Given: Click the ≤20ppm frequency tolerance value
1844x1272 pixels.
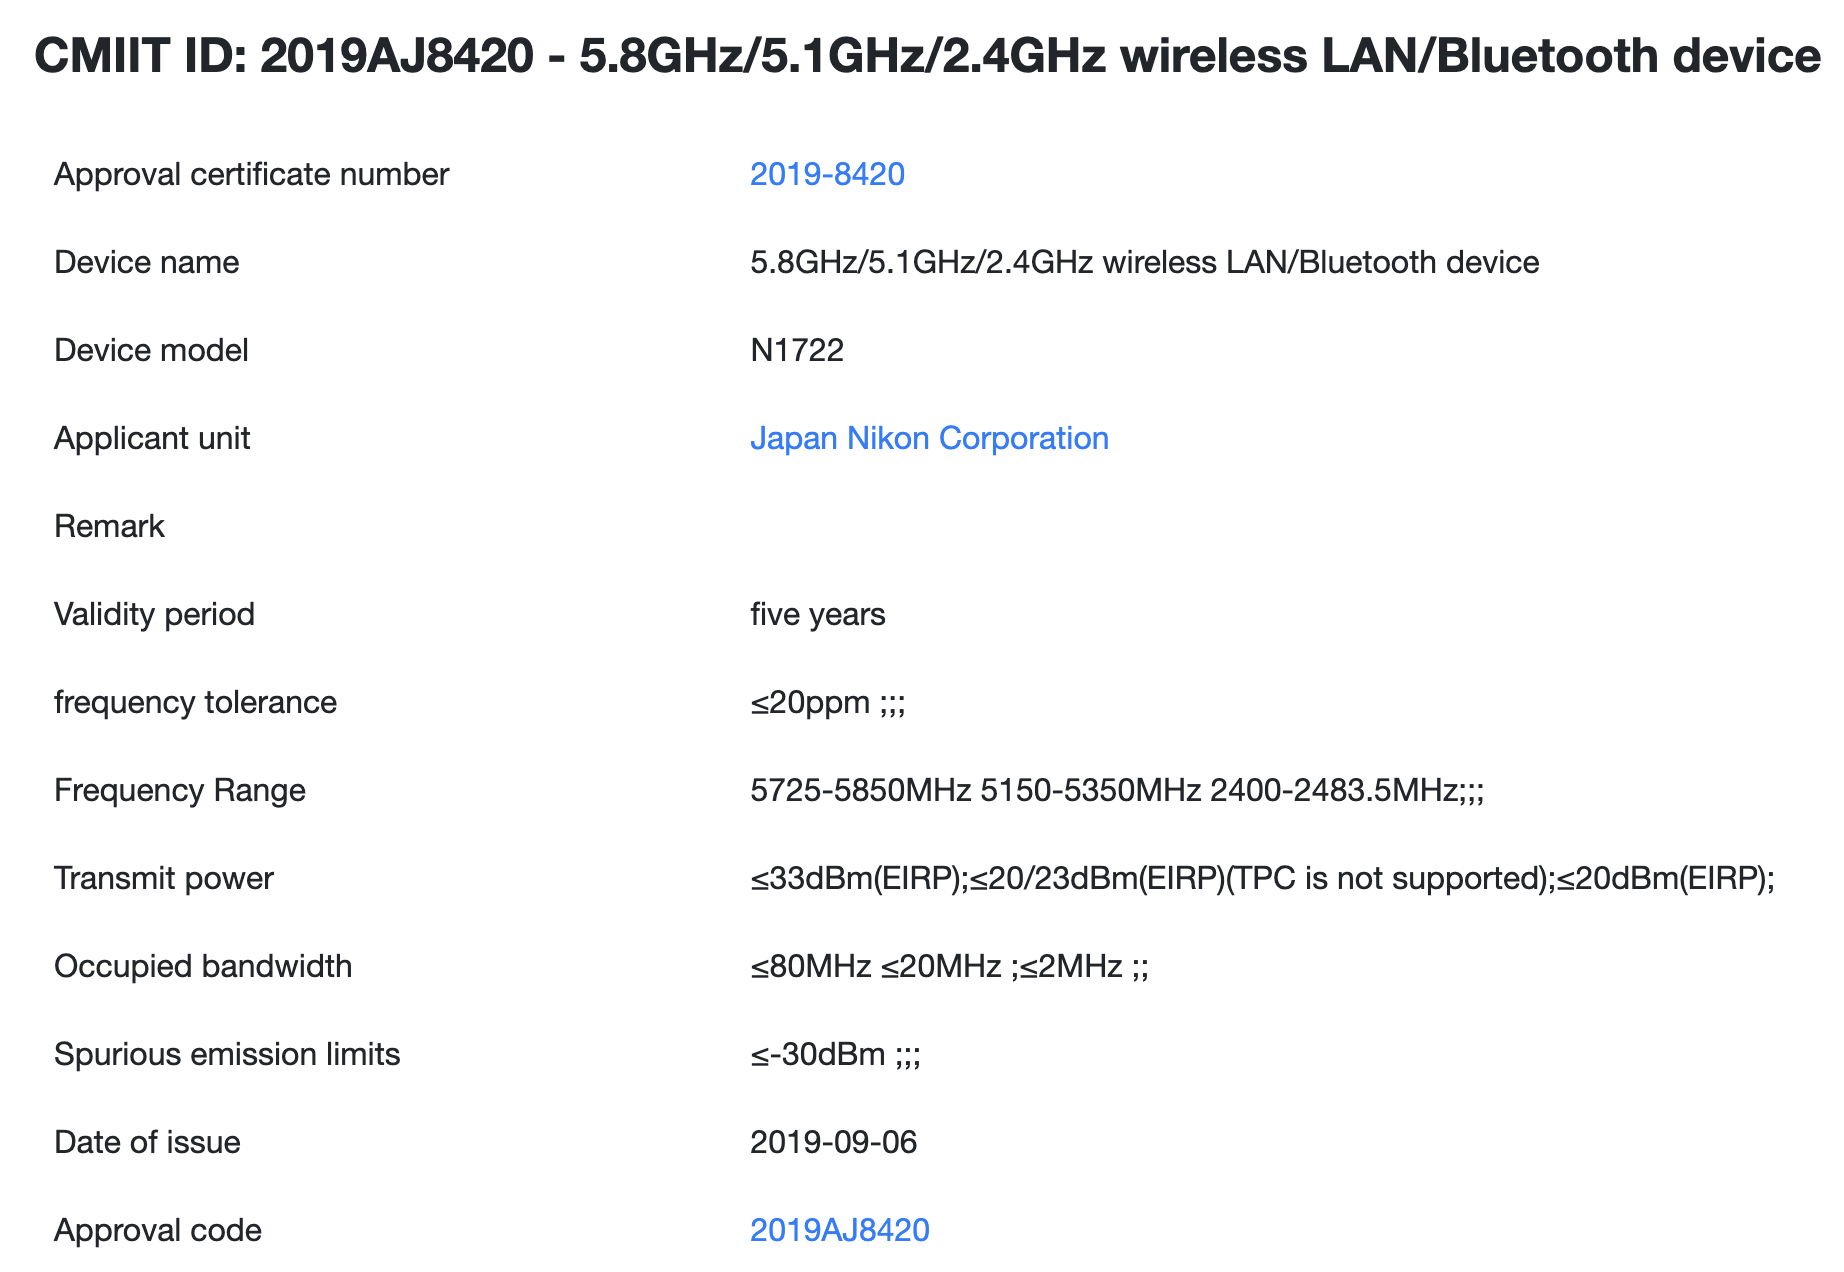Looking at the screenshot, I should (827, 702).
